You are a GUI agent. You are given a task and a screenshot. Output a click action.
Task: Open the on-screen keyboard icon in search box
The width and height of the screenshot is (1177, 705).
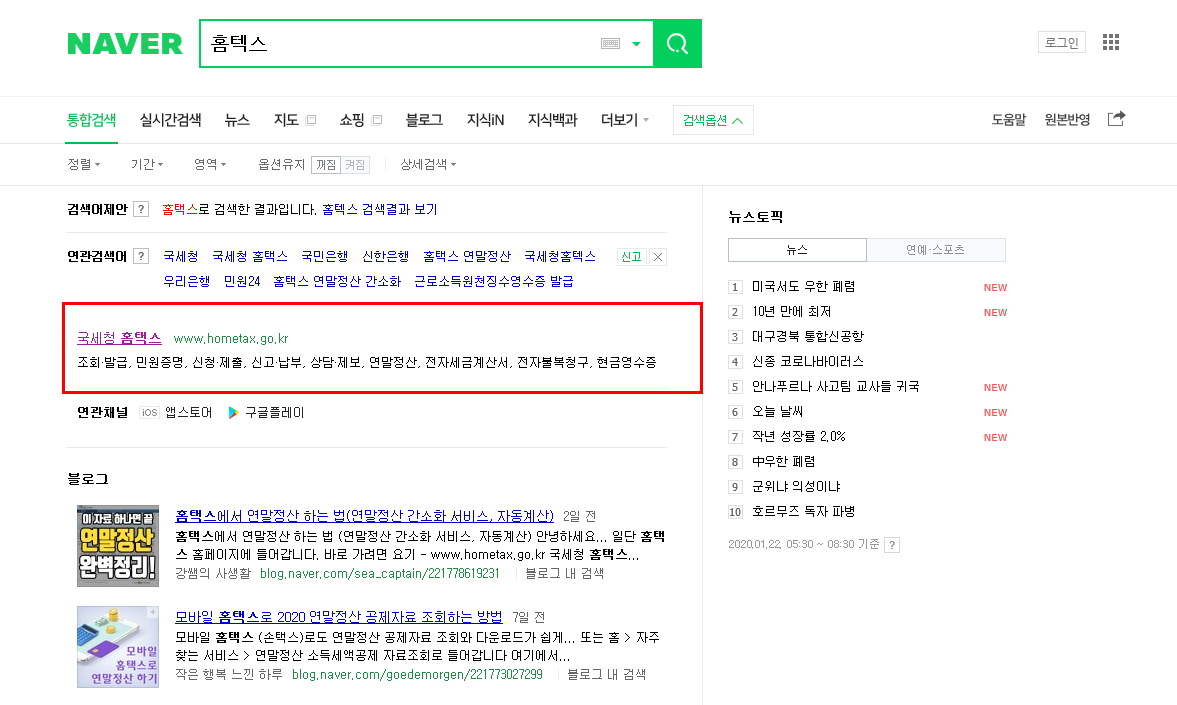point(610,44)
